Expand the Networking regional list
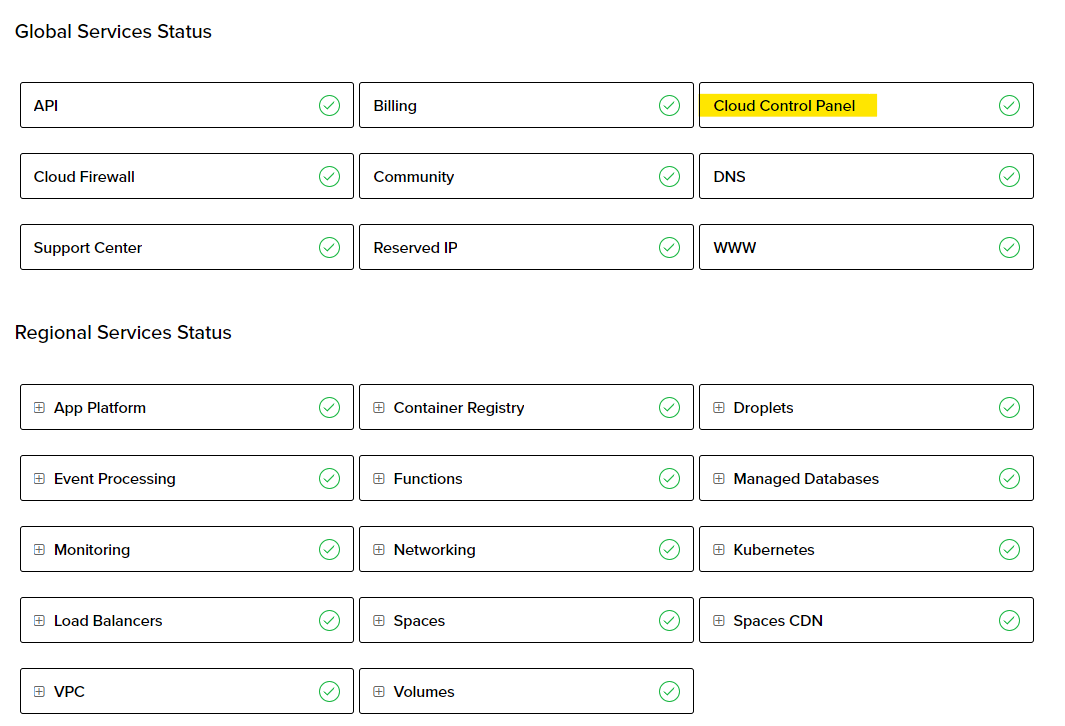Image resolution: width=1065 pixels, height=726 pixels. [379, 549]
